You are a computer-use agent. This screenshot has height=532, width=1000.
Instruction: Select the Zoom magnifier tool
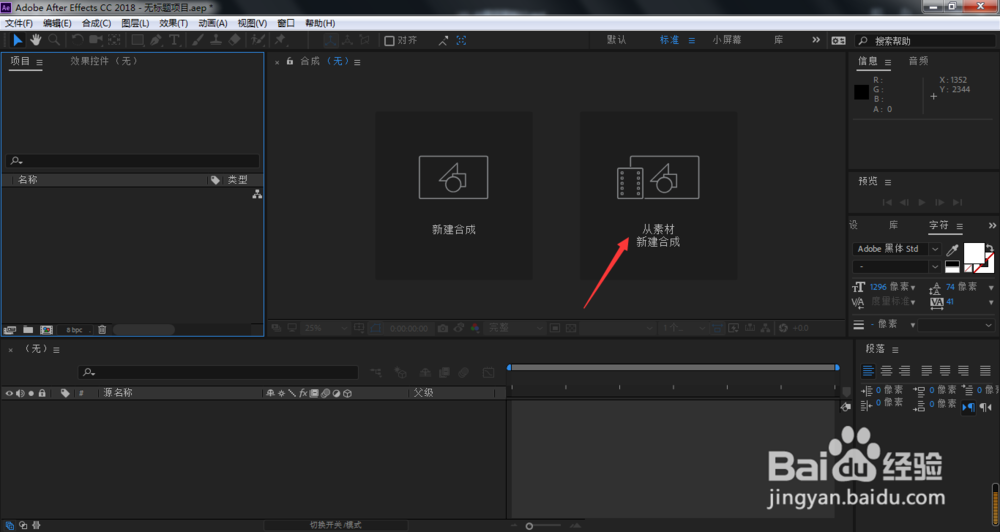54,40
